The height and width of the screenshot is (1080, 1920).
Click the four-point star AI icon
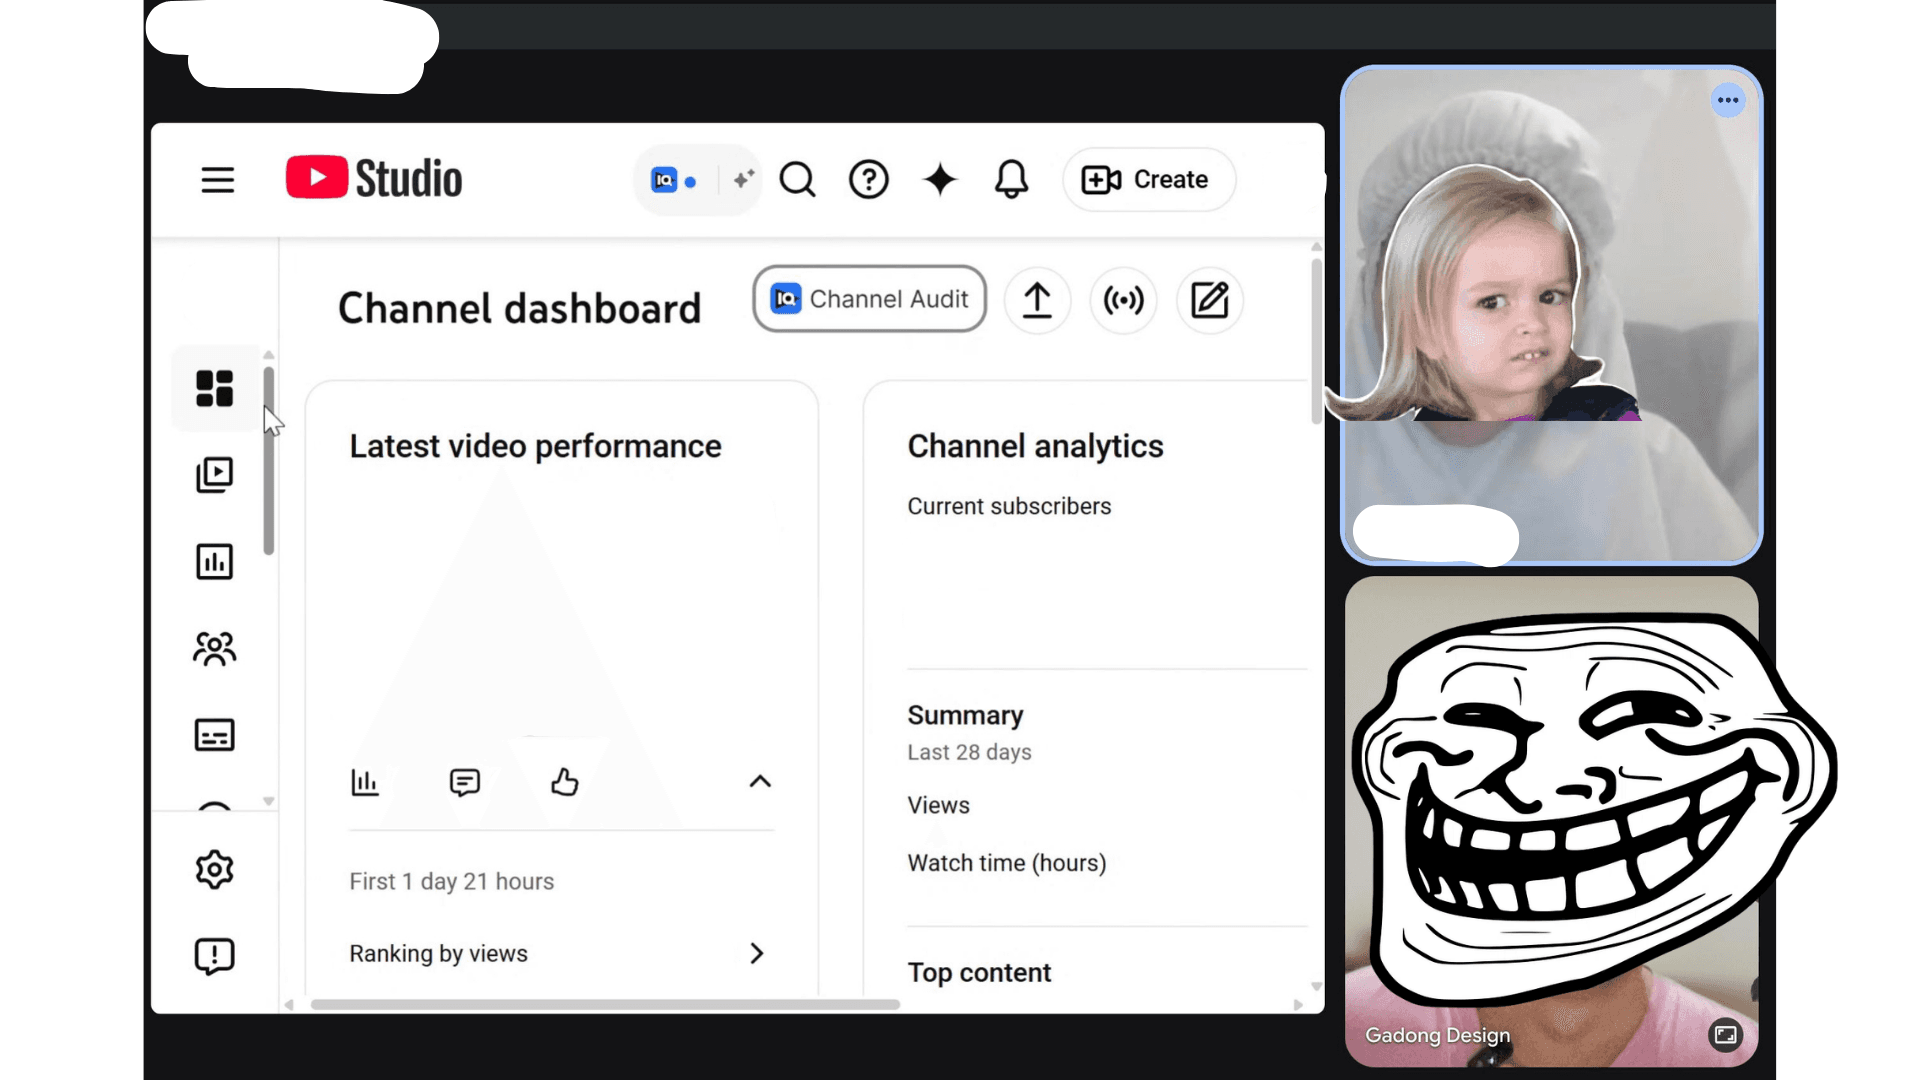[x=940, y=180]
